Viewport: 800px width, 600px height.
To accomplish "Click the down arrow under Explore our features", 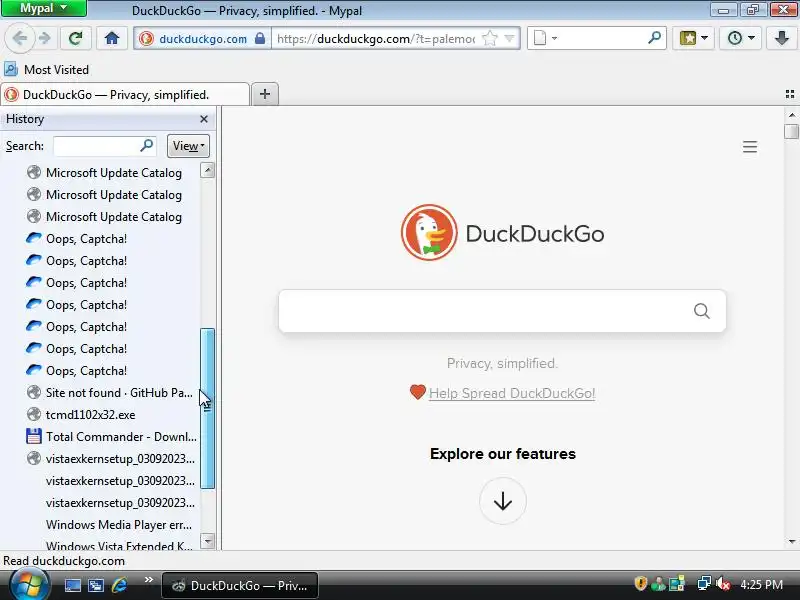I will 503,501.
